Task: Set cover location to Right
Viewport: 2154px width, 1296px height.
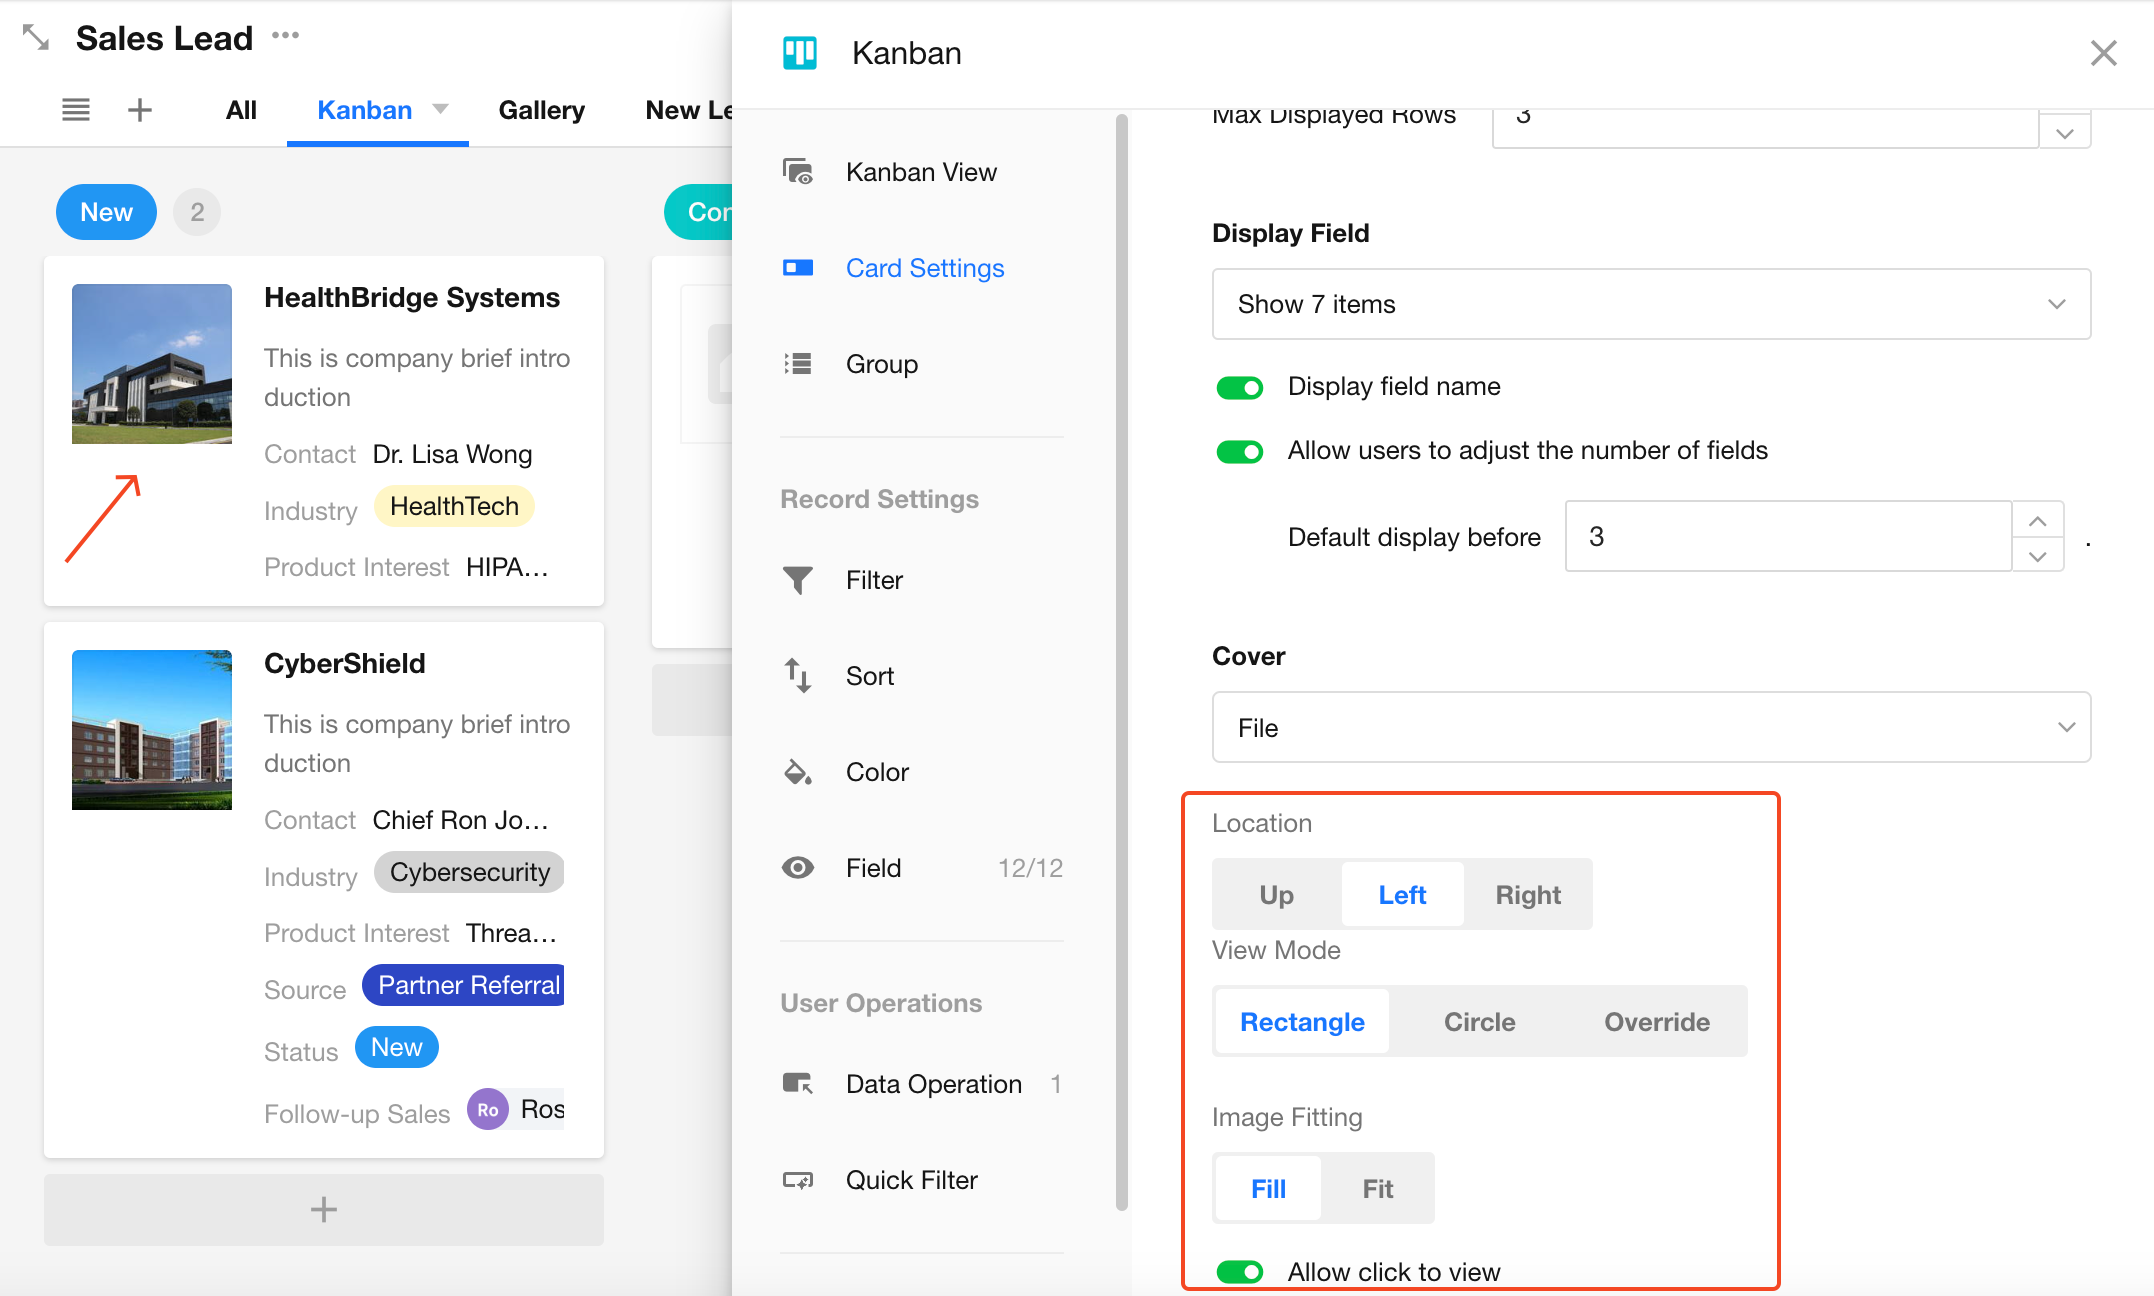Action: coord(1527,895)
